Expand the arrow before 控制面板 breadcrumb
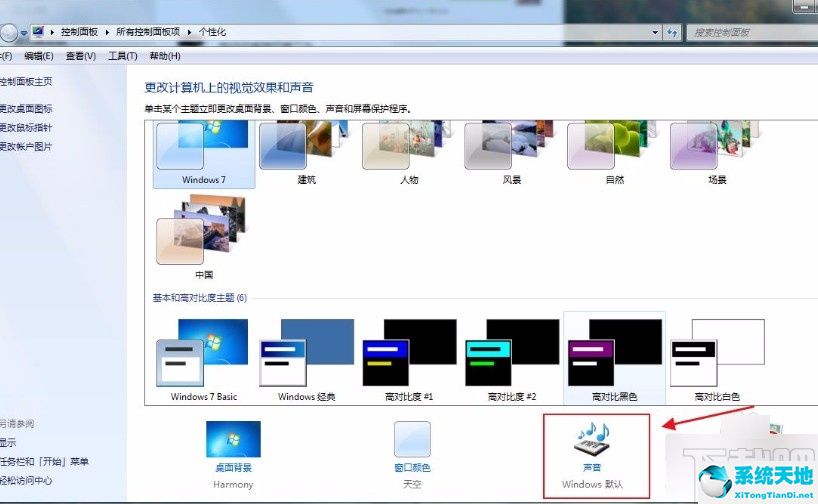This screenshot has height=504, width=818. point(52,32)
